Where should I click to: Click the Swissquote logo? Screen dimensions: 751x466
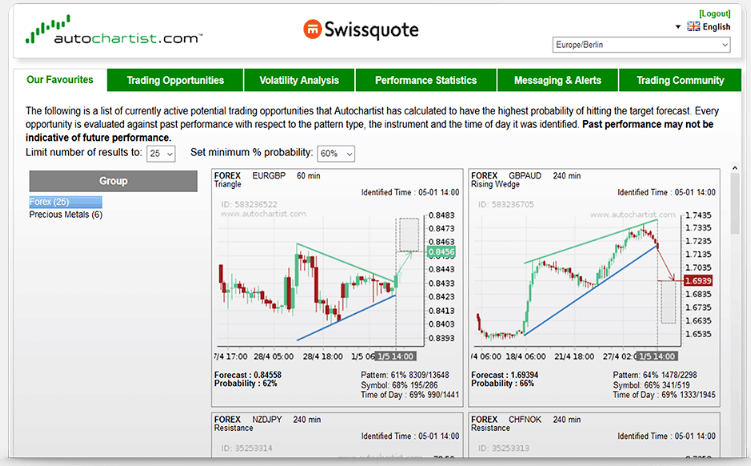[361, 30]
